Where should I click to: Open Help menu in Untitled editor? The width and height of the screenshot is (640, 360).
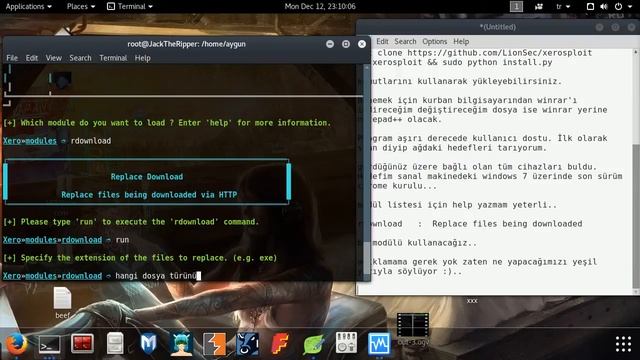(x=461, y=42)
